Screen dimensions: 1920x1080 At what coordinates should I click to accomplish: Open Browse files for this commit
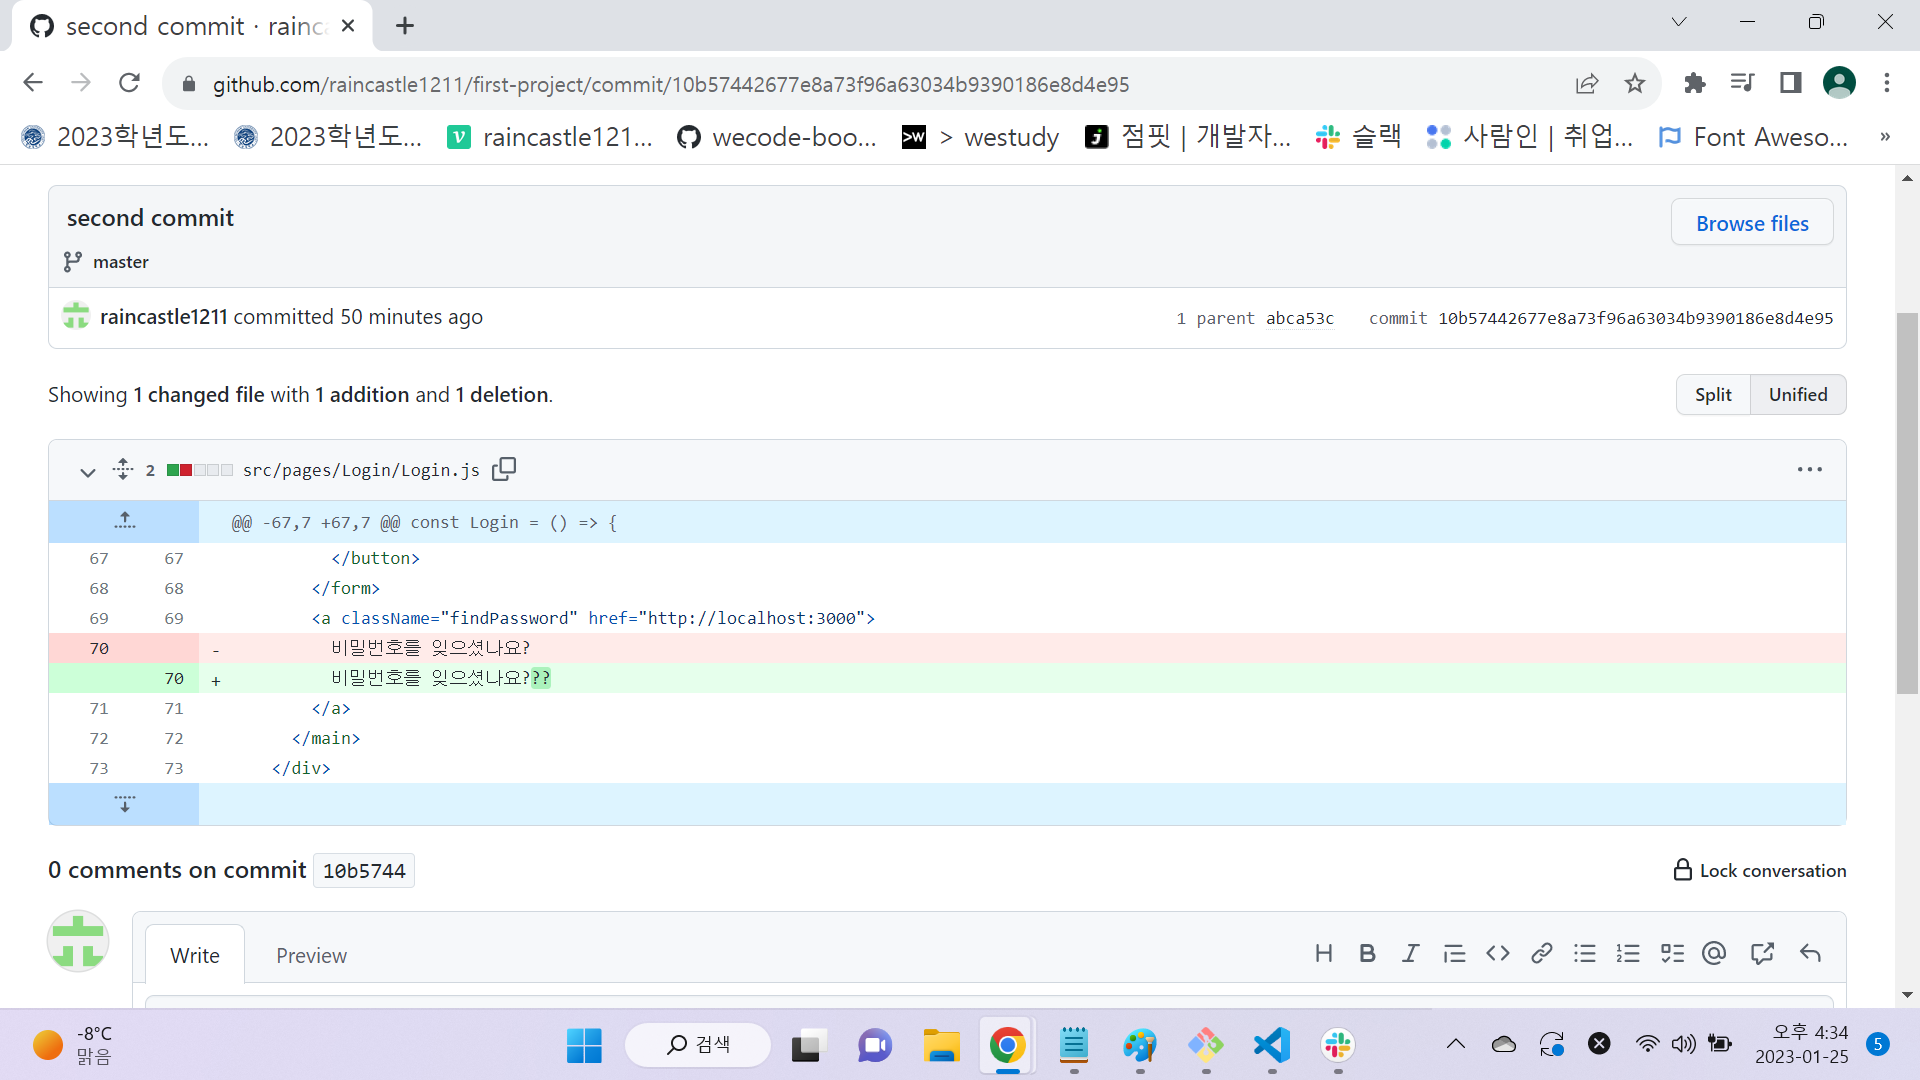pyautogui.click(x=1751, y=223)
